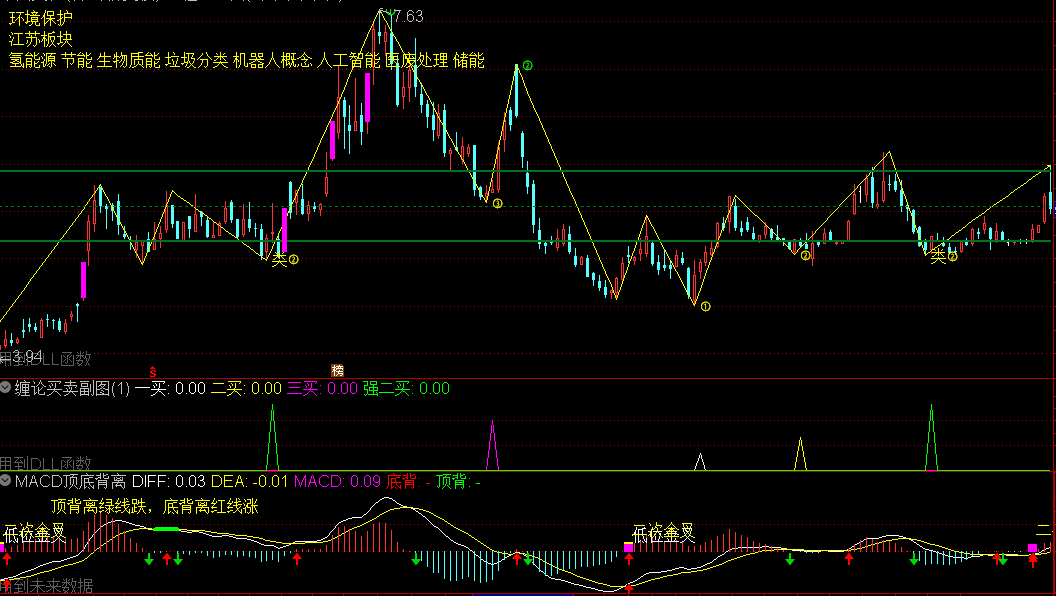Select the circled ③ marker on the chart

click(x=498, y=203)
